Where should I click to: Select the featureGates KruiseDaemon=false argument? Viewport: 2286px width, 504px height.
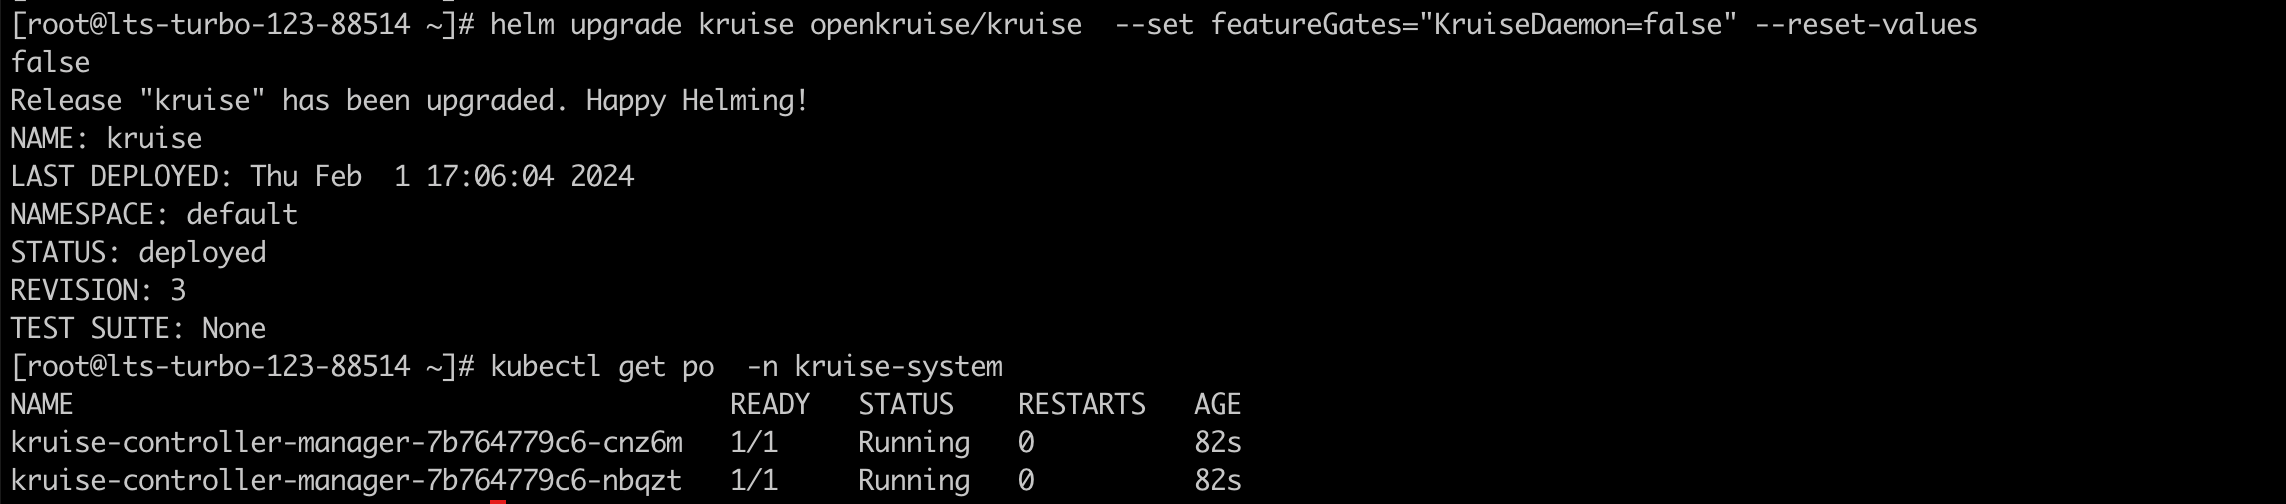[x=1468, y=24]
